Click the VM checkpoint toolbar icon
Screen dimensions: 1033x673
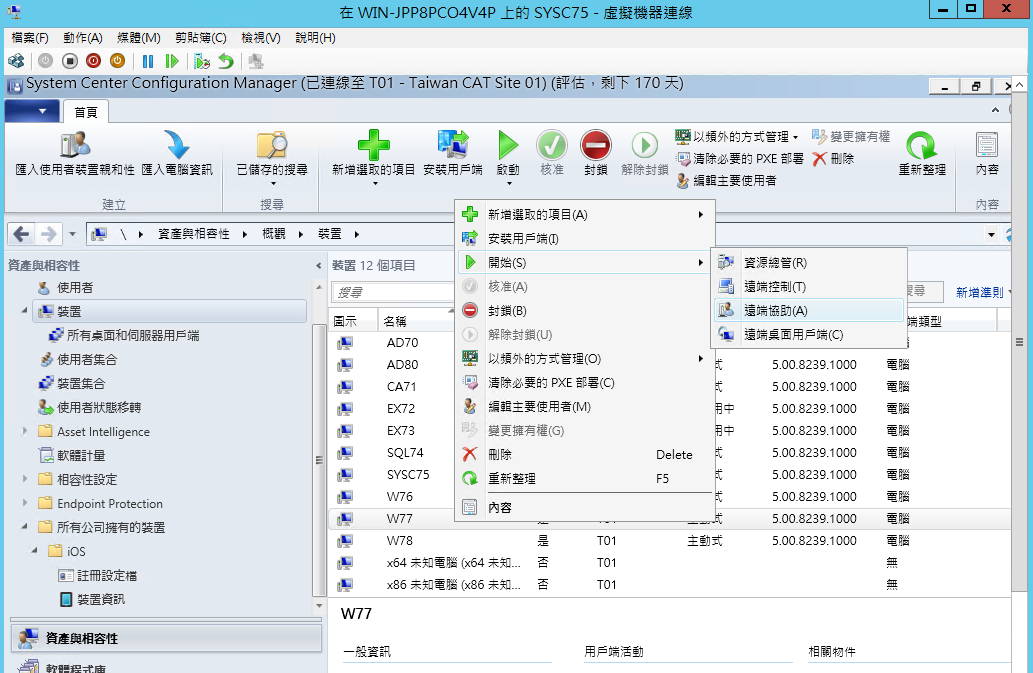pos(202,61)
